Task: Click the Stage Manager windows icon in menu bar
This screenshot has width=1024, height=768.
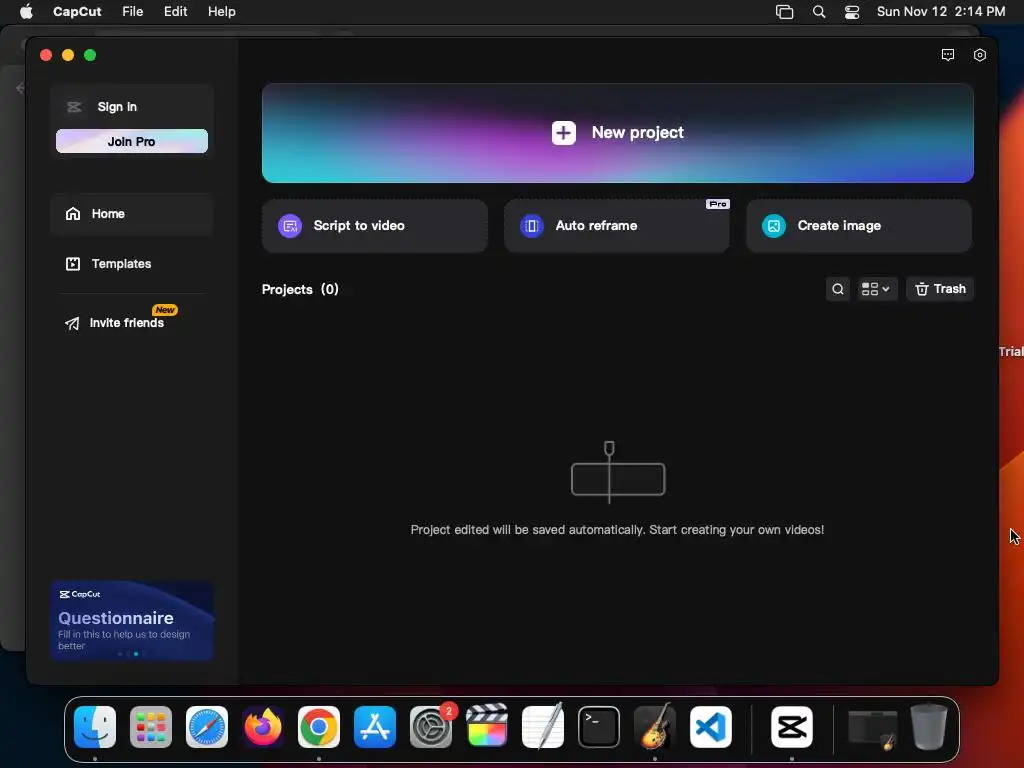Action: (x=784, y=12)
